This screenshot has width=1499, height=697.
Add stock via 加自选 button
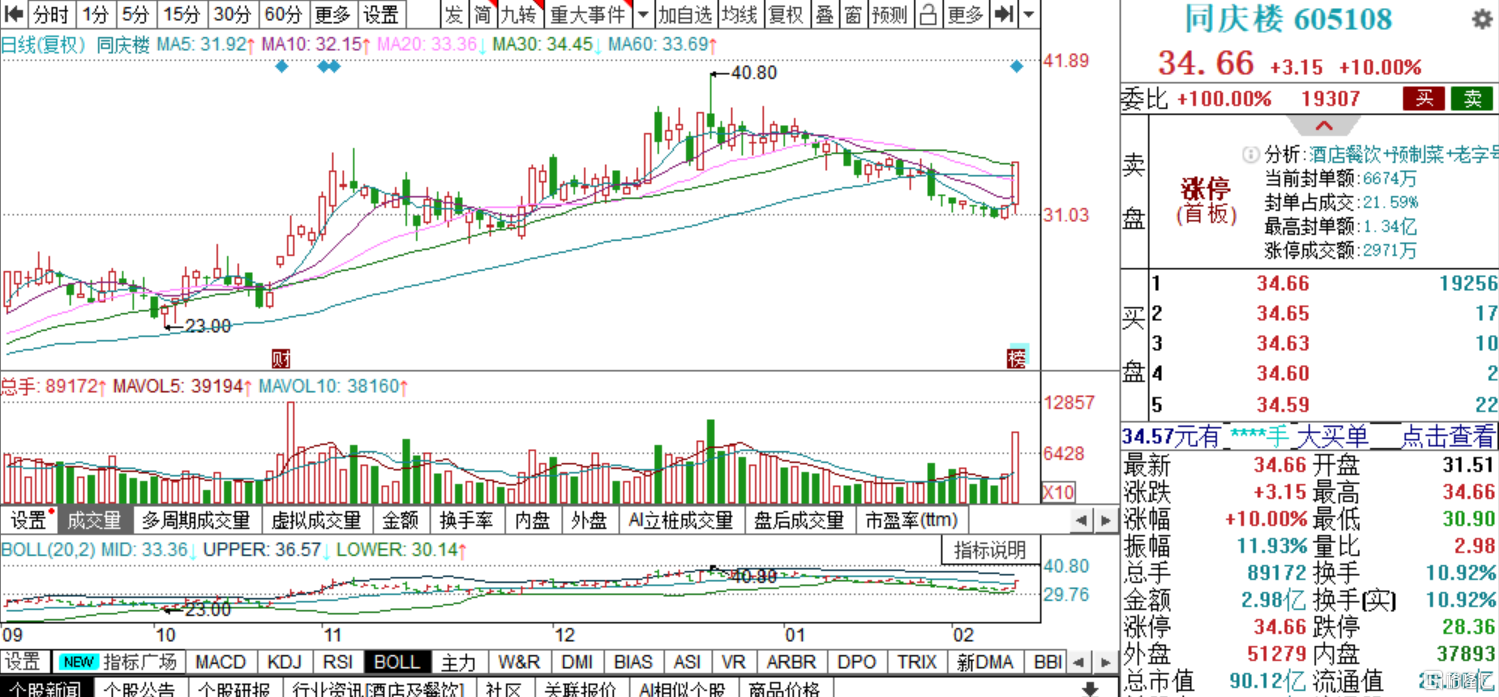tap(685, 14)
